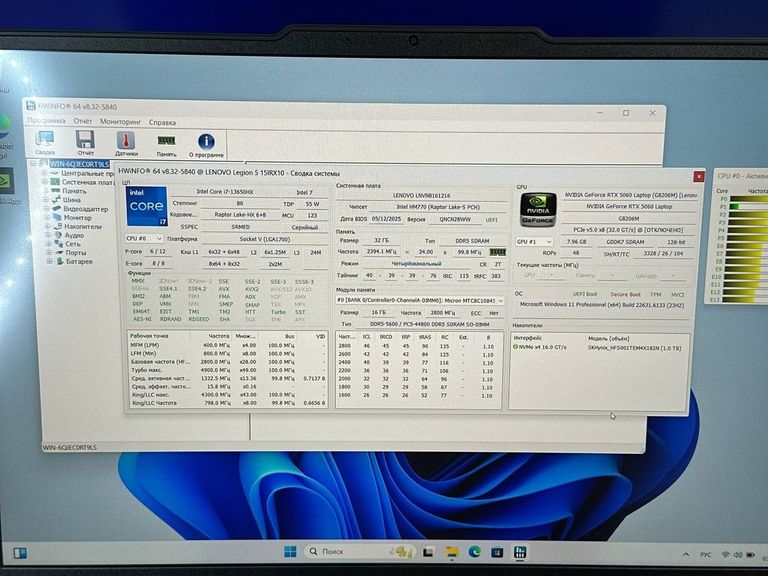Select Монитор in the tree

pyautogui.click(x=77, y=217)
